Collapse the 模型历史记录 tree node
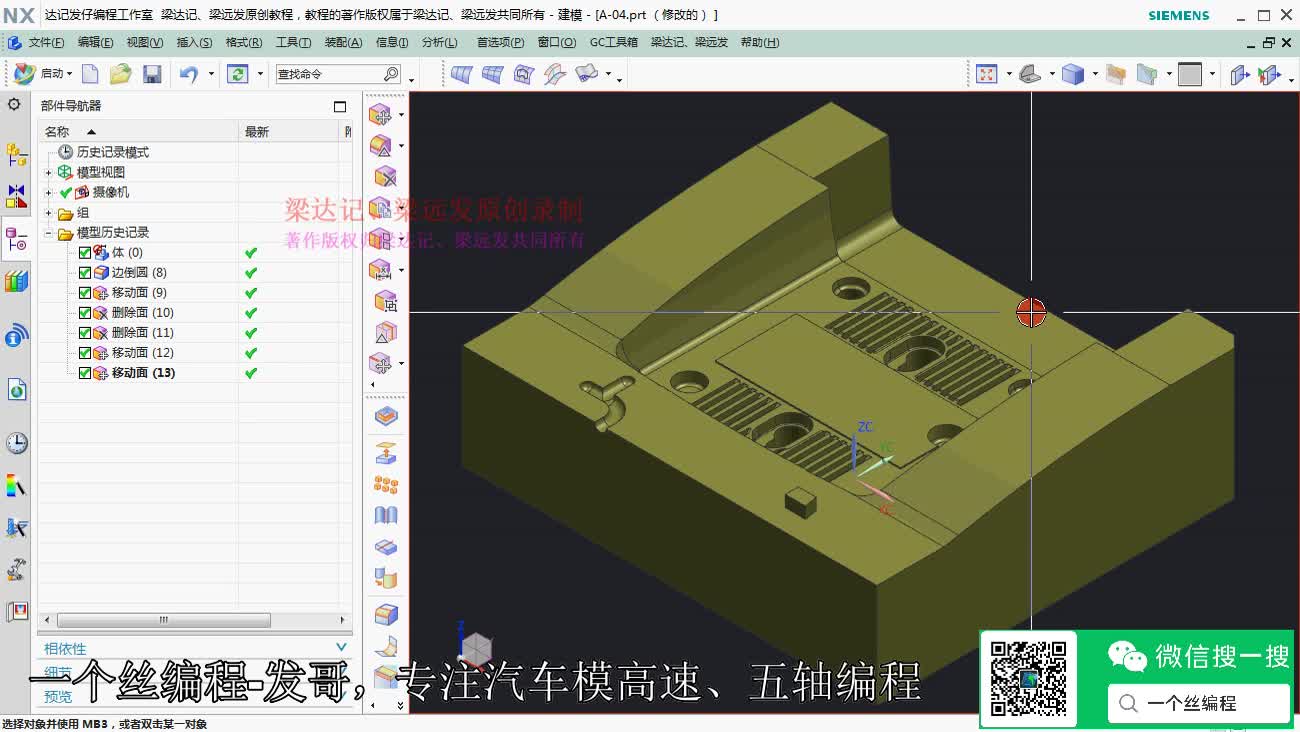This screenshot has height=732, width=1300. point(48,232)
